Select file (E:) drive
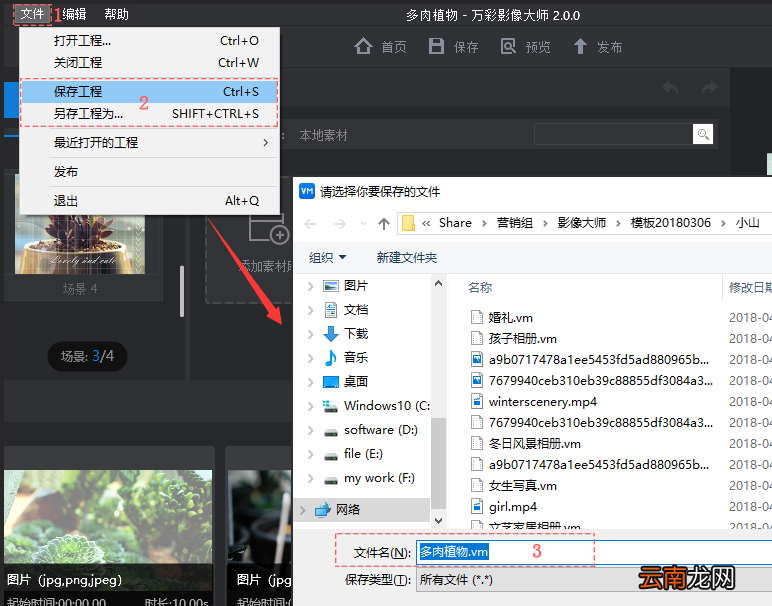The height and width of the screenshot is (606, 772). coord(363,453)
